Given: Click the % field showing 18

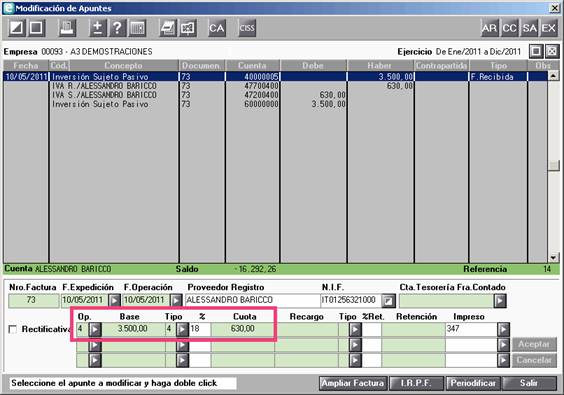Looking at the screenshot, I should pos(200,329).
